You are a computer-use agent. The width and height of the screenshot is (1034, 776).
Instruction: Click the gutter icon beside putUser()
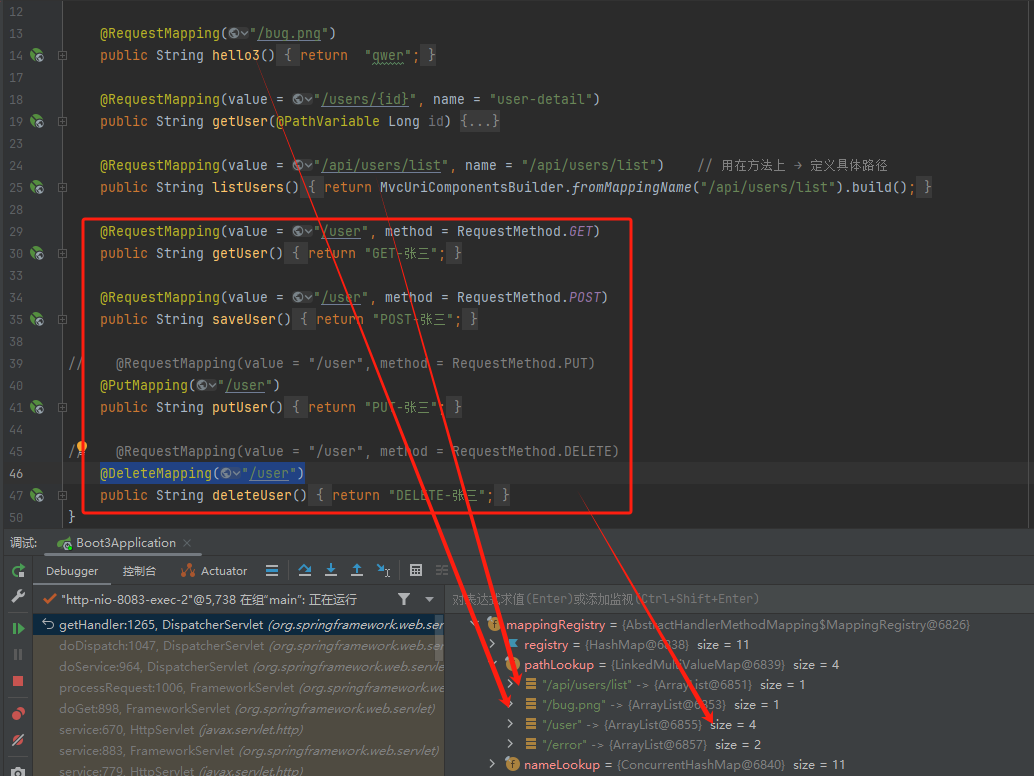(38, 407)
